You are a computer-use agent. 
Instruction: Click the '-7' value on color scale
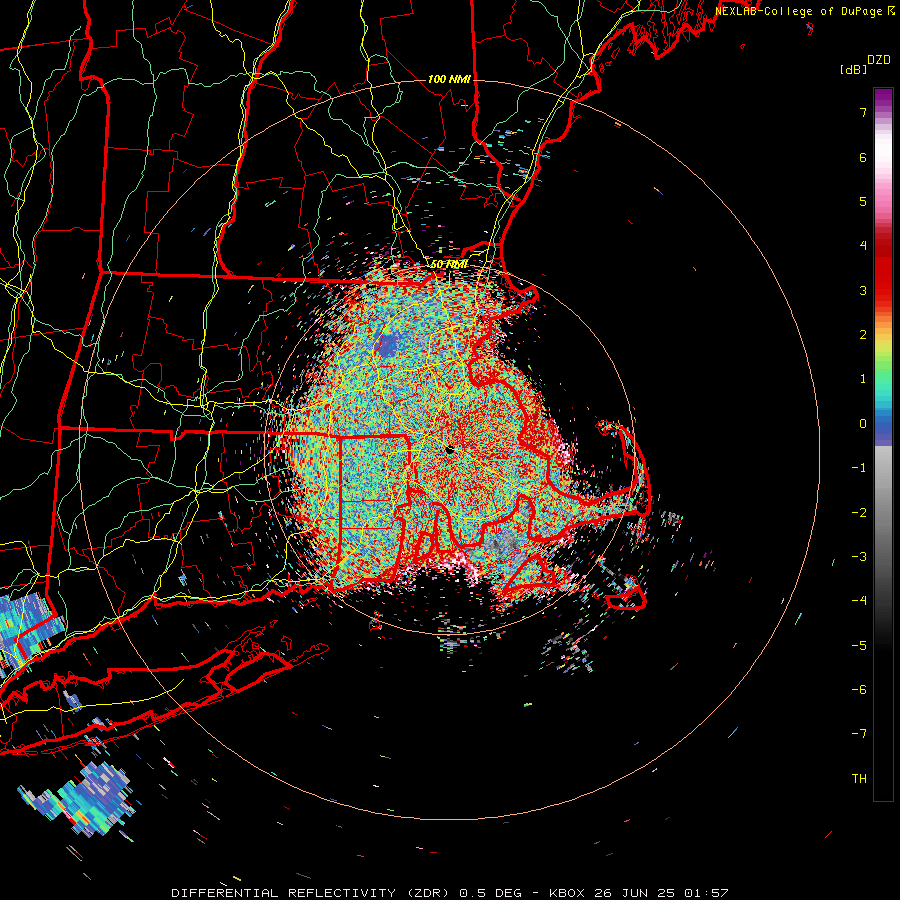(x=859, y=734)
